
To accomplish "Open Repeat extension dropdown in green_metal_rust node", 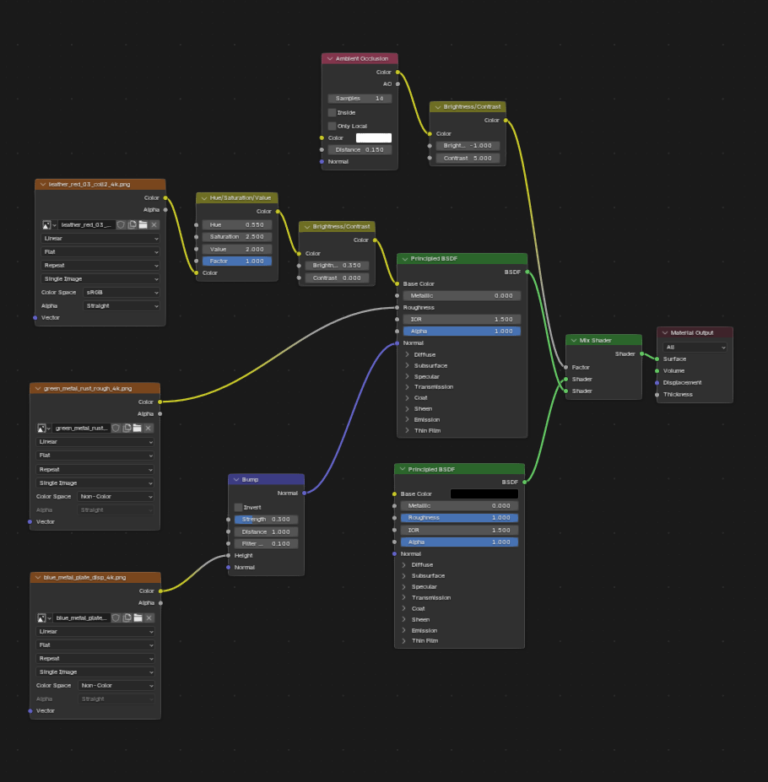I will 95,469.
